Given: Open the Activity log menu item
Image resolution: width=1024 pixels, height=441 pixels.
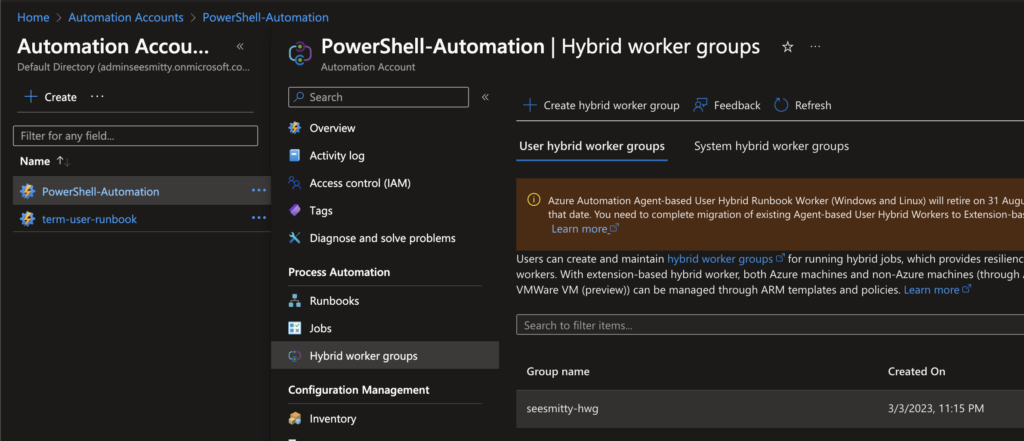Looking at the screenshot, I should coord(337,155).
